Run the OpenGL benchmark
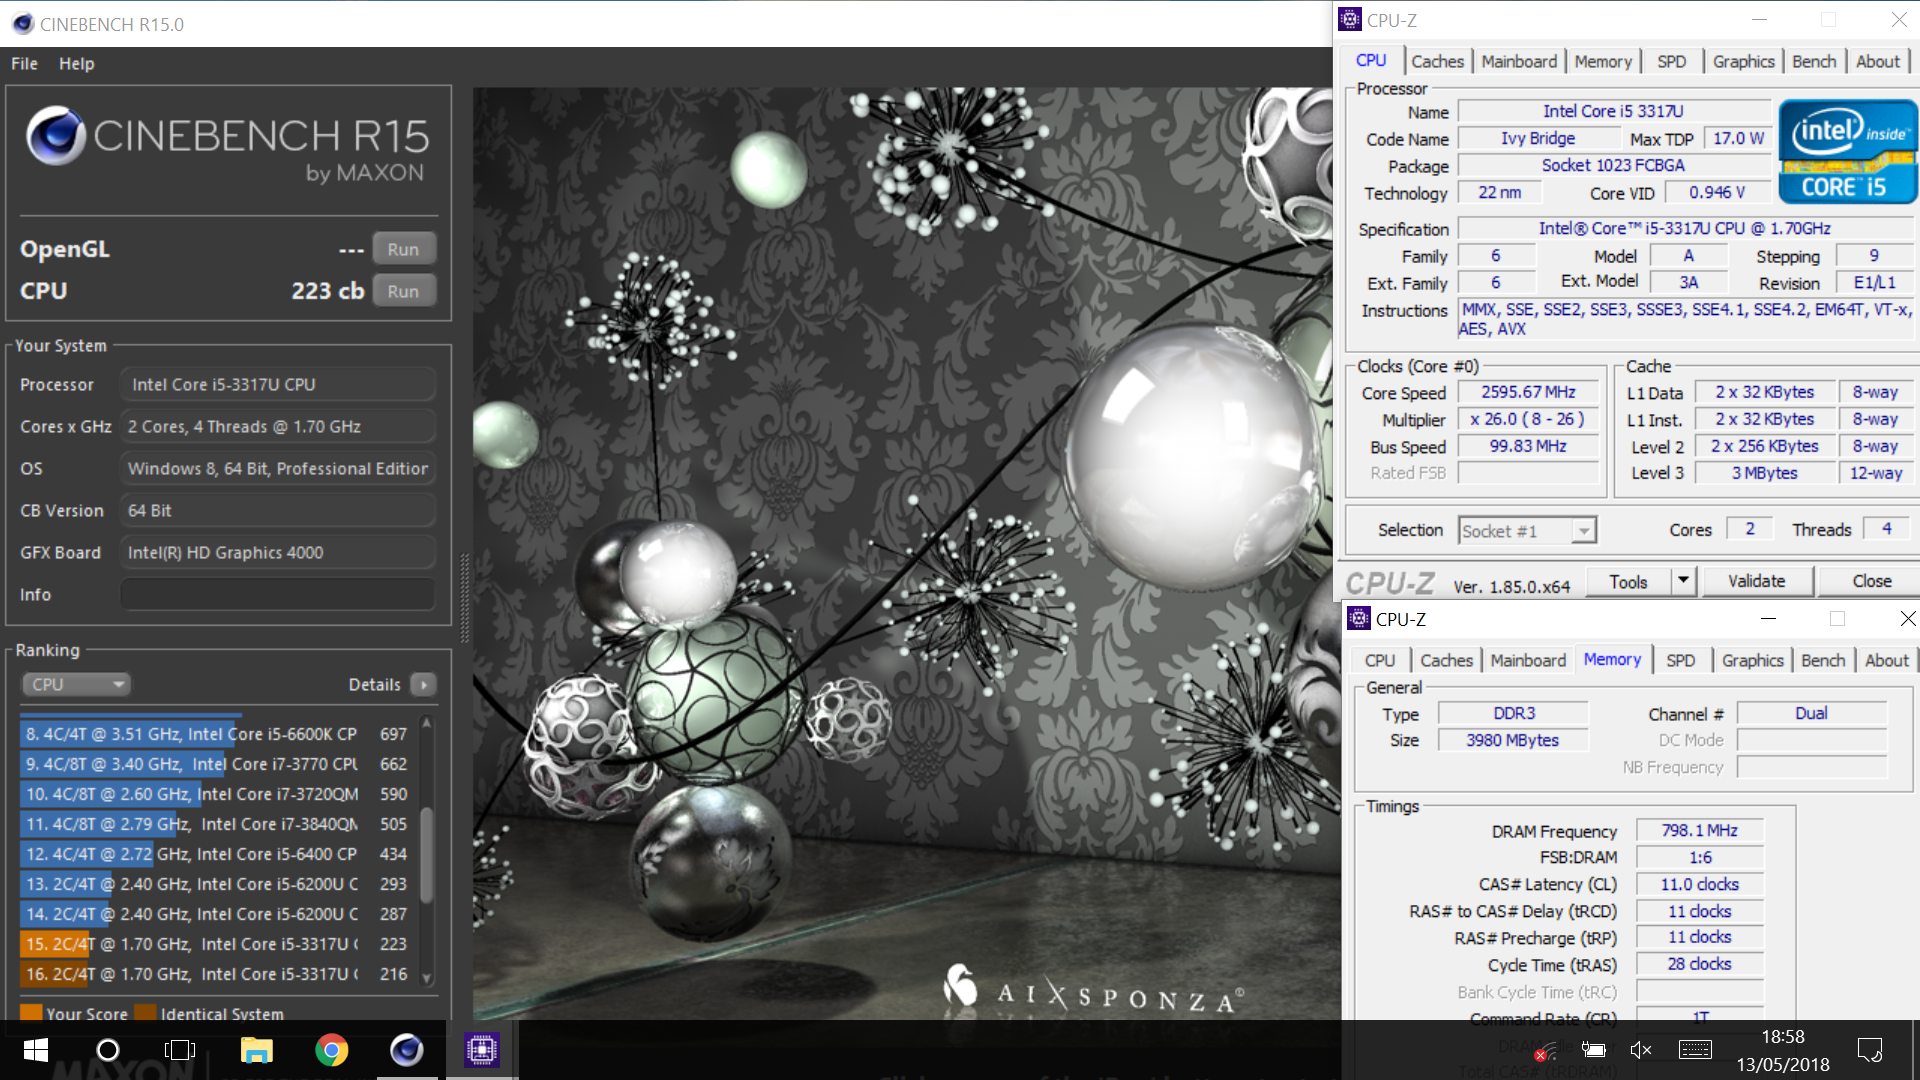 [403, 249]
